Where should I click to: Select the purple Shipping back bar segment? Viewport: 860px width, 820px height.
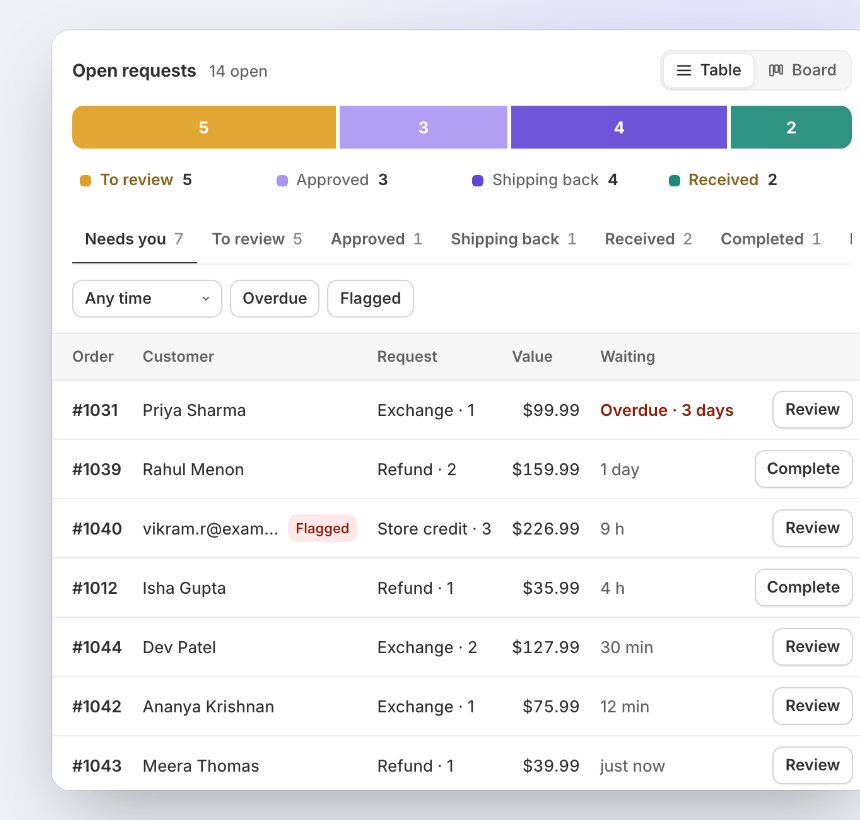pyautogui.click(x=619, y=127)
